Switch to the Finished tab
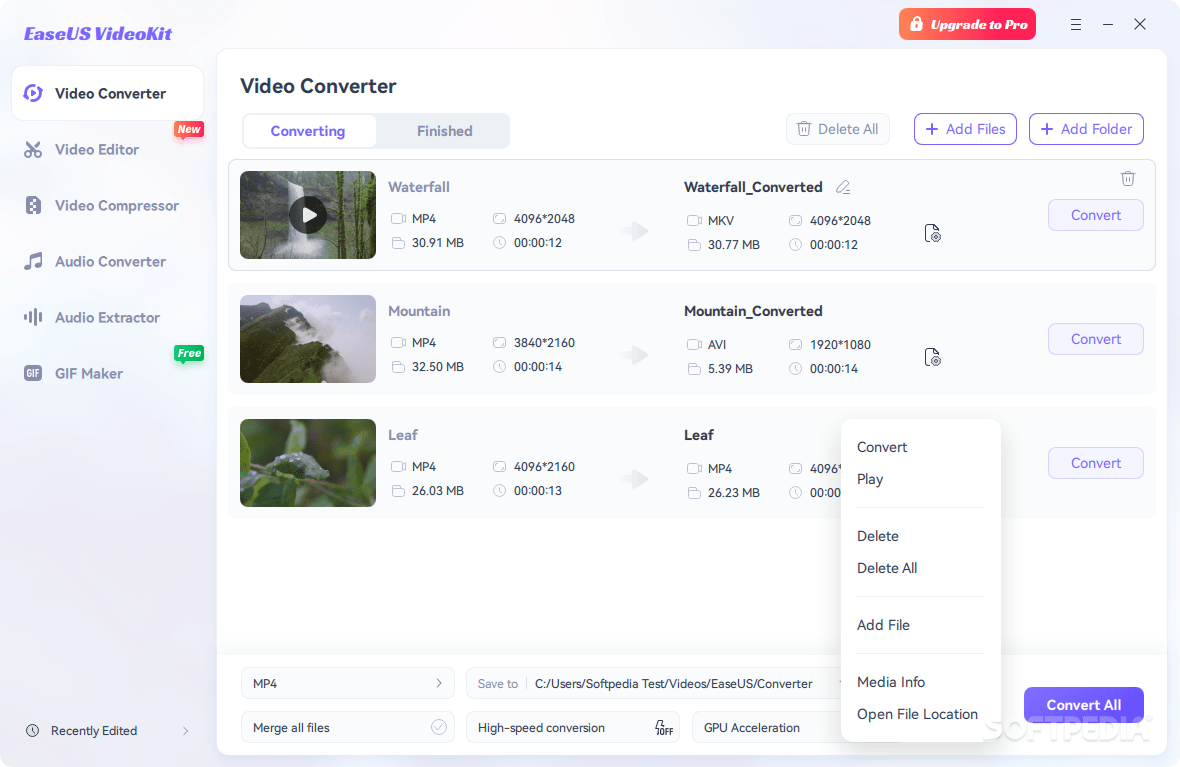Screen dimensions: 1180x767 point(444,130)
